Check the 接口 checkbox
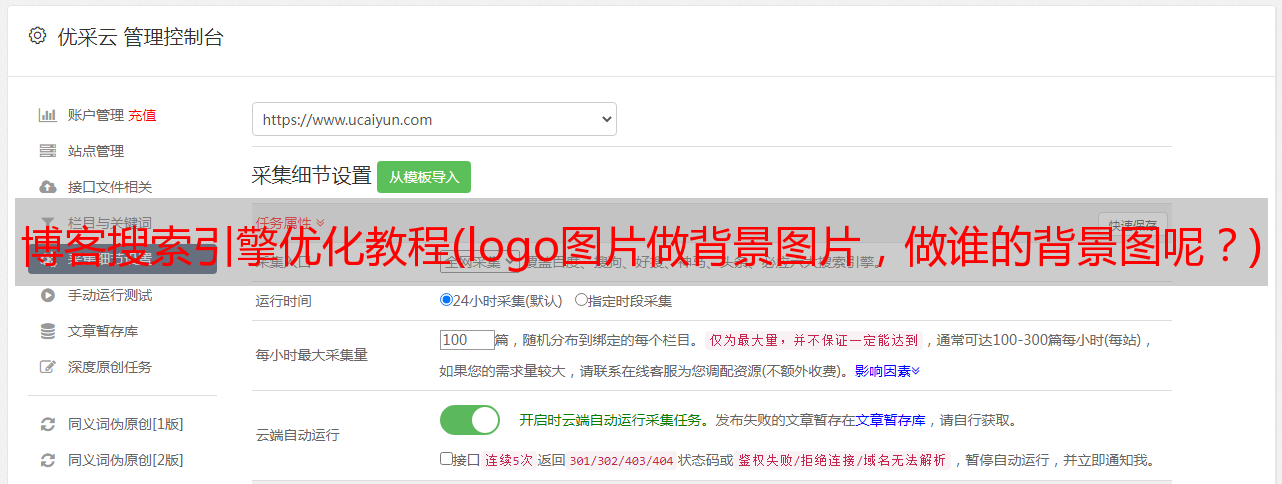 coord(446,459)
